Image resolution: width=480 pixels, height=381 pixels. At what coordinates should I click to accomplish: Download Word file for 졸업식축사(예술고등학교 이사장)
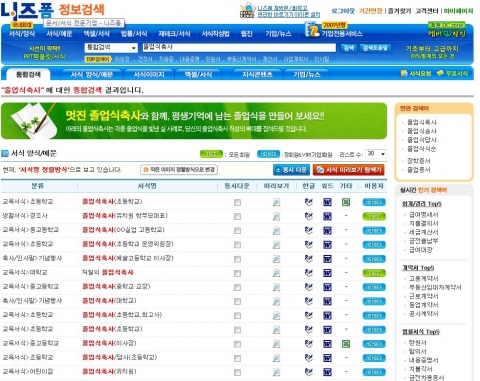coord(327,259)
